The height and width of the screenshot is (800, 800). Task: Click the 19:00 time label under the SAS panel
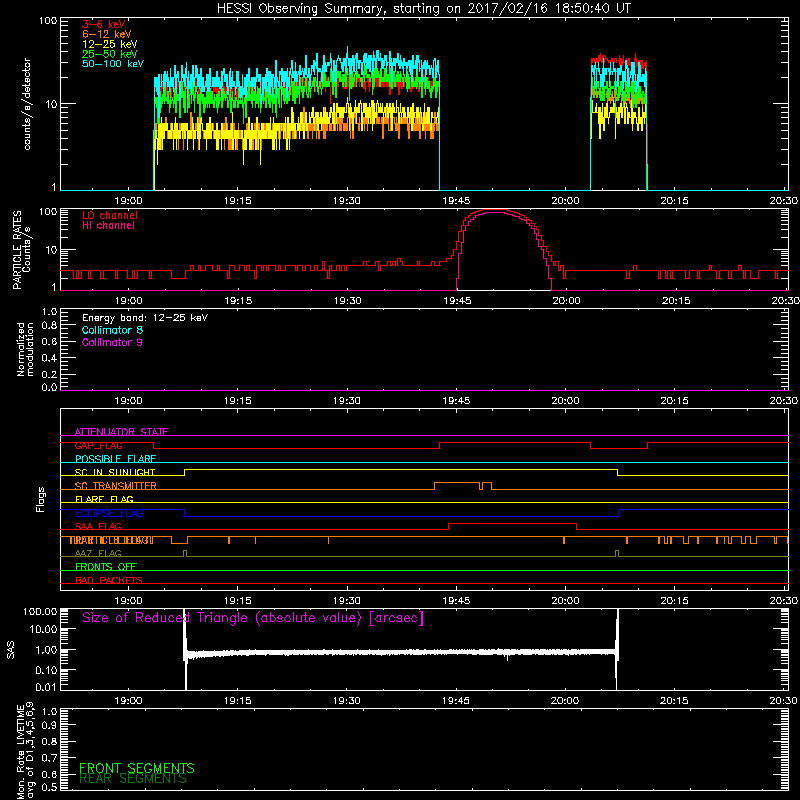point(129,701)
